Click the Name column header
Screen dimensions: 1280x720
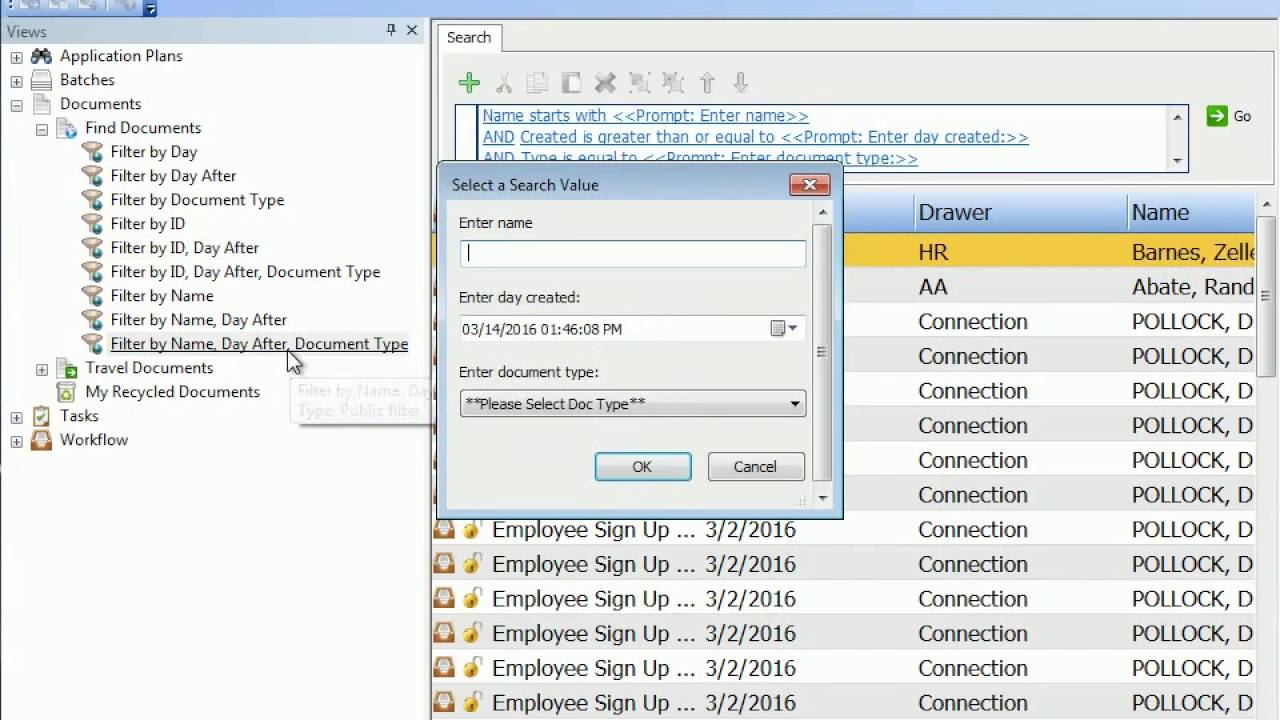point(1190,212)
